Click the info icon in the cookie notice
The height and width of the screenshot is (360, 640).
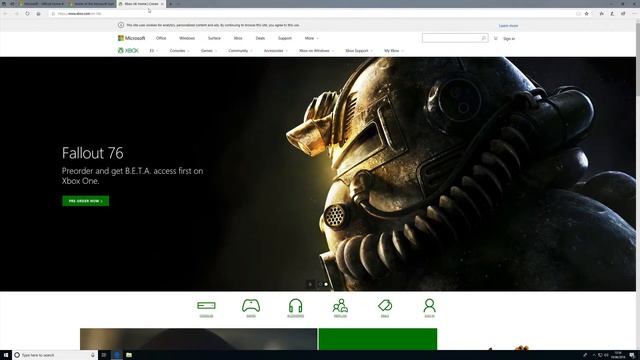(x=121, y=25)
